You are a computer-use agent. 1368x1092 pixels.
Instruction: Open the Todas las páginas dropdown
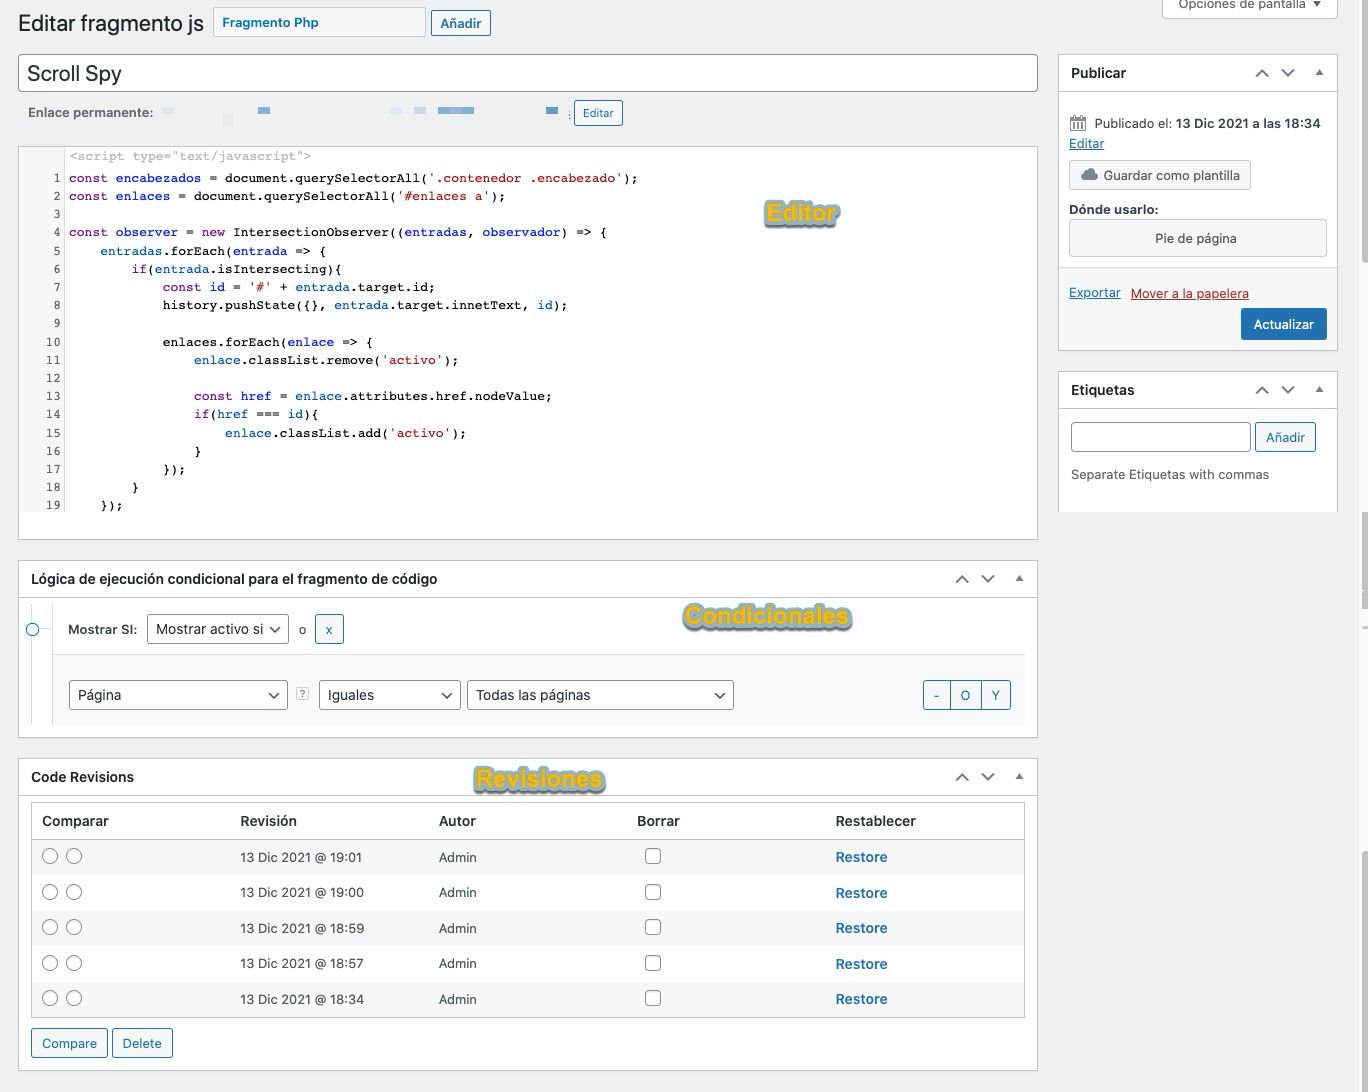(600, 695)
